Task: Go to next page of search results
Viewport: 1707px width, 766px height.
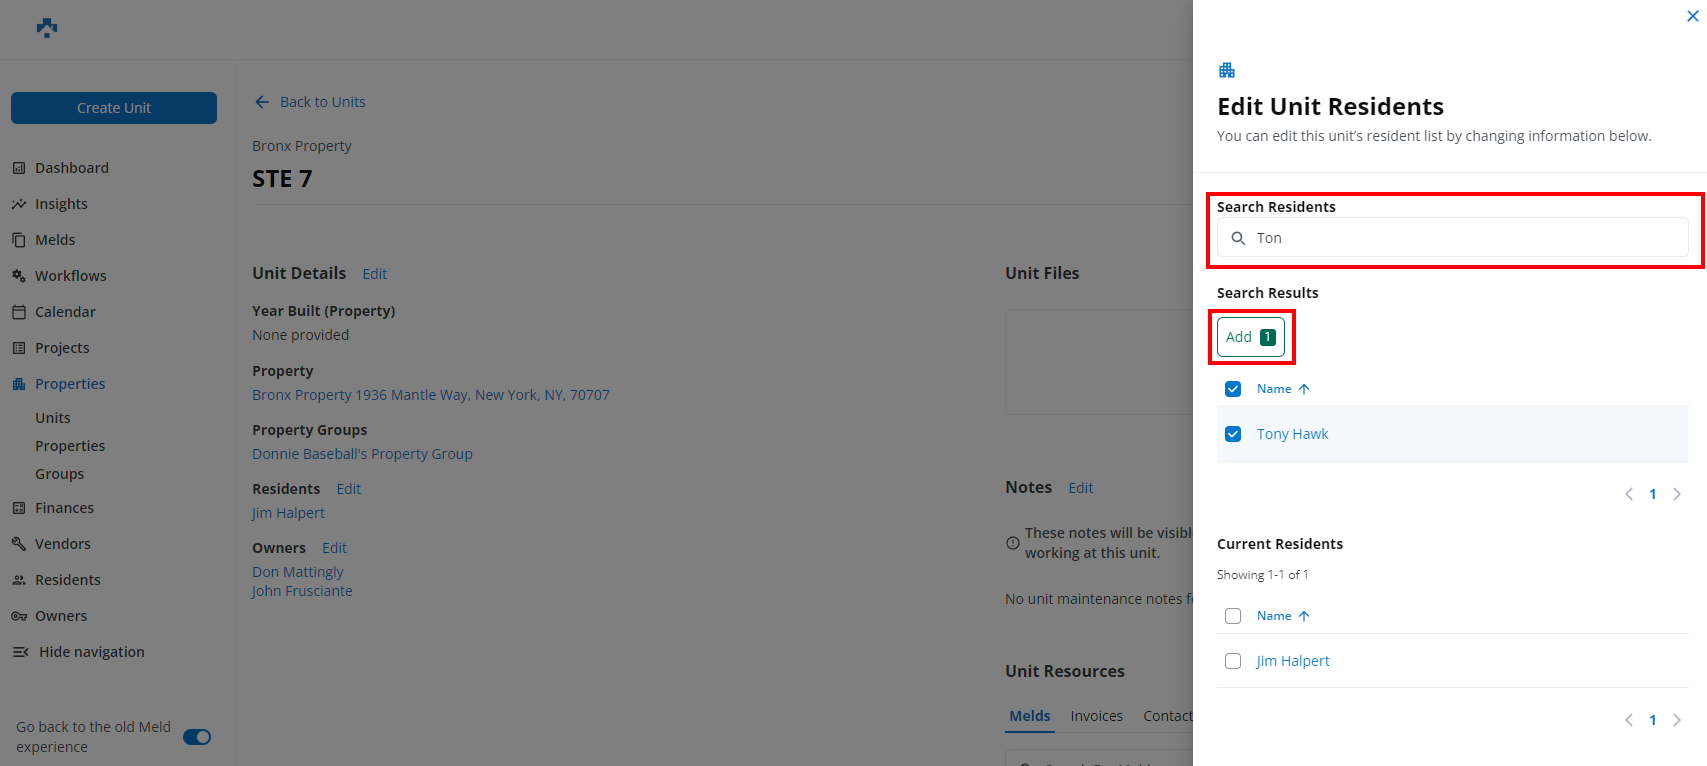Action: [x=1677, y=494]
